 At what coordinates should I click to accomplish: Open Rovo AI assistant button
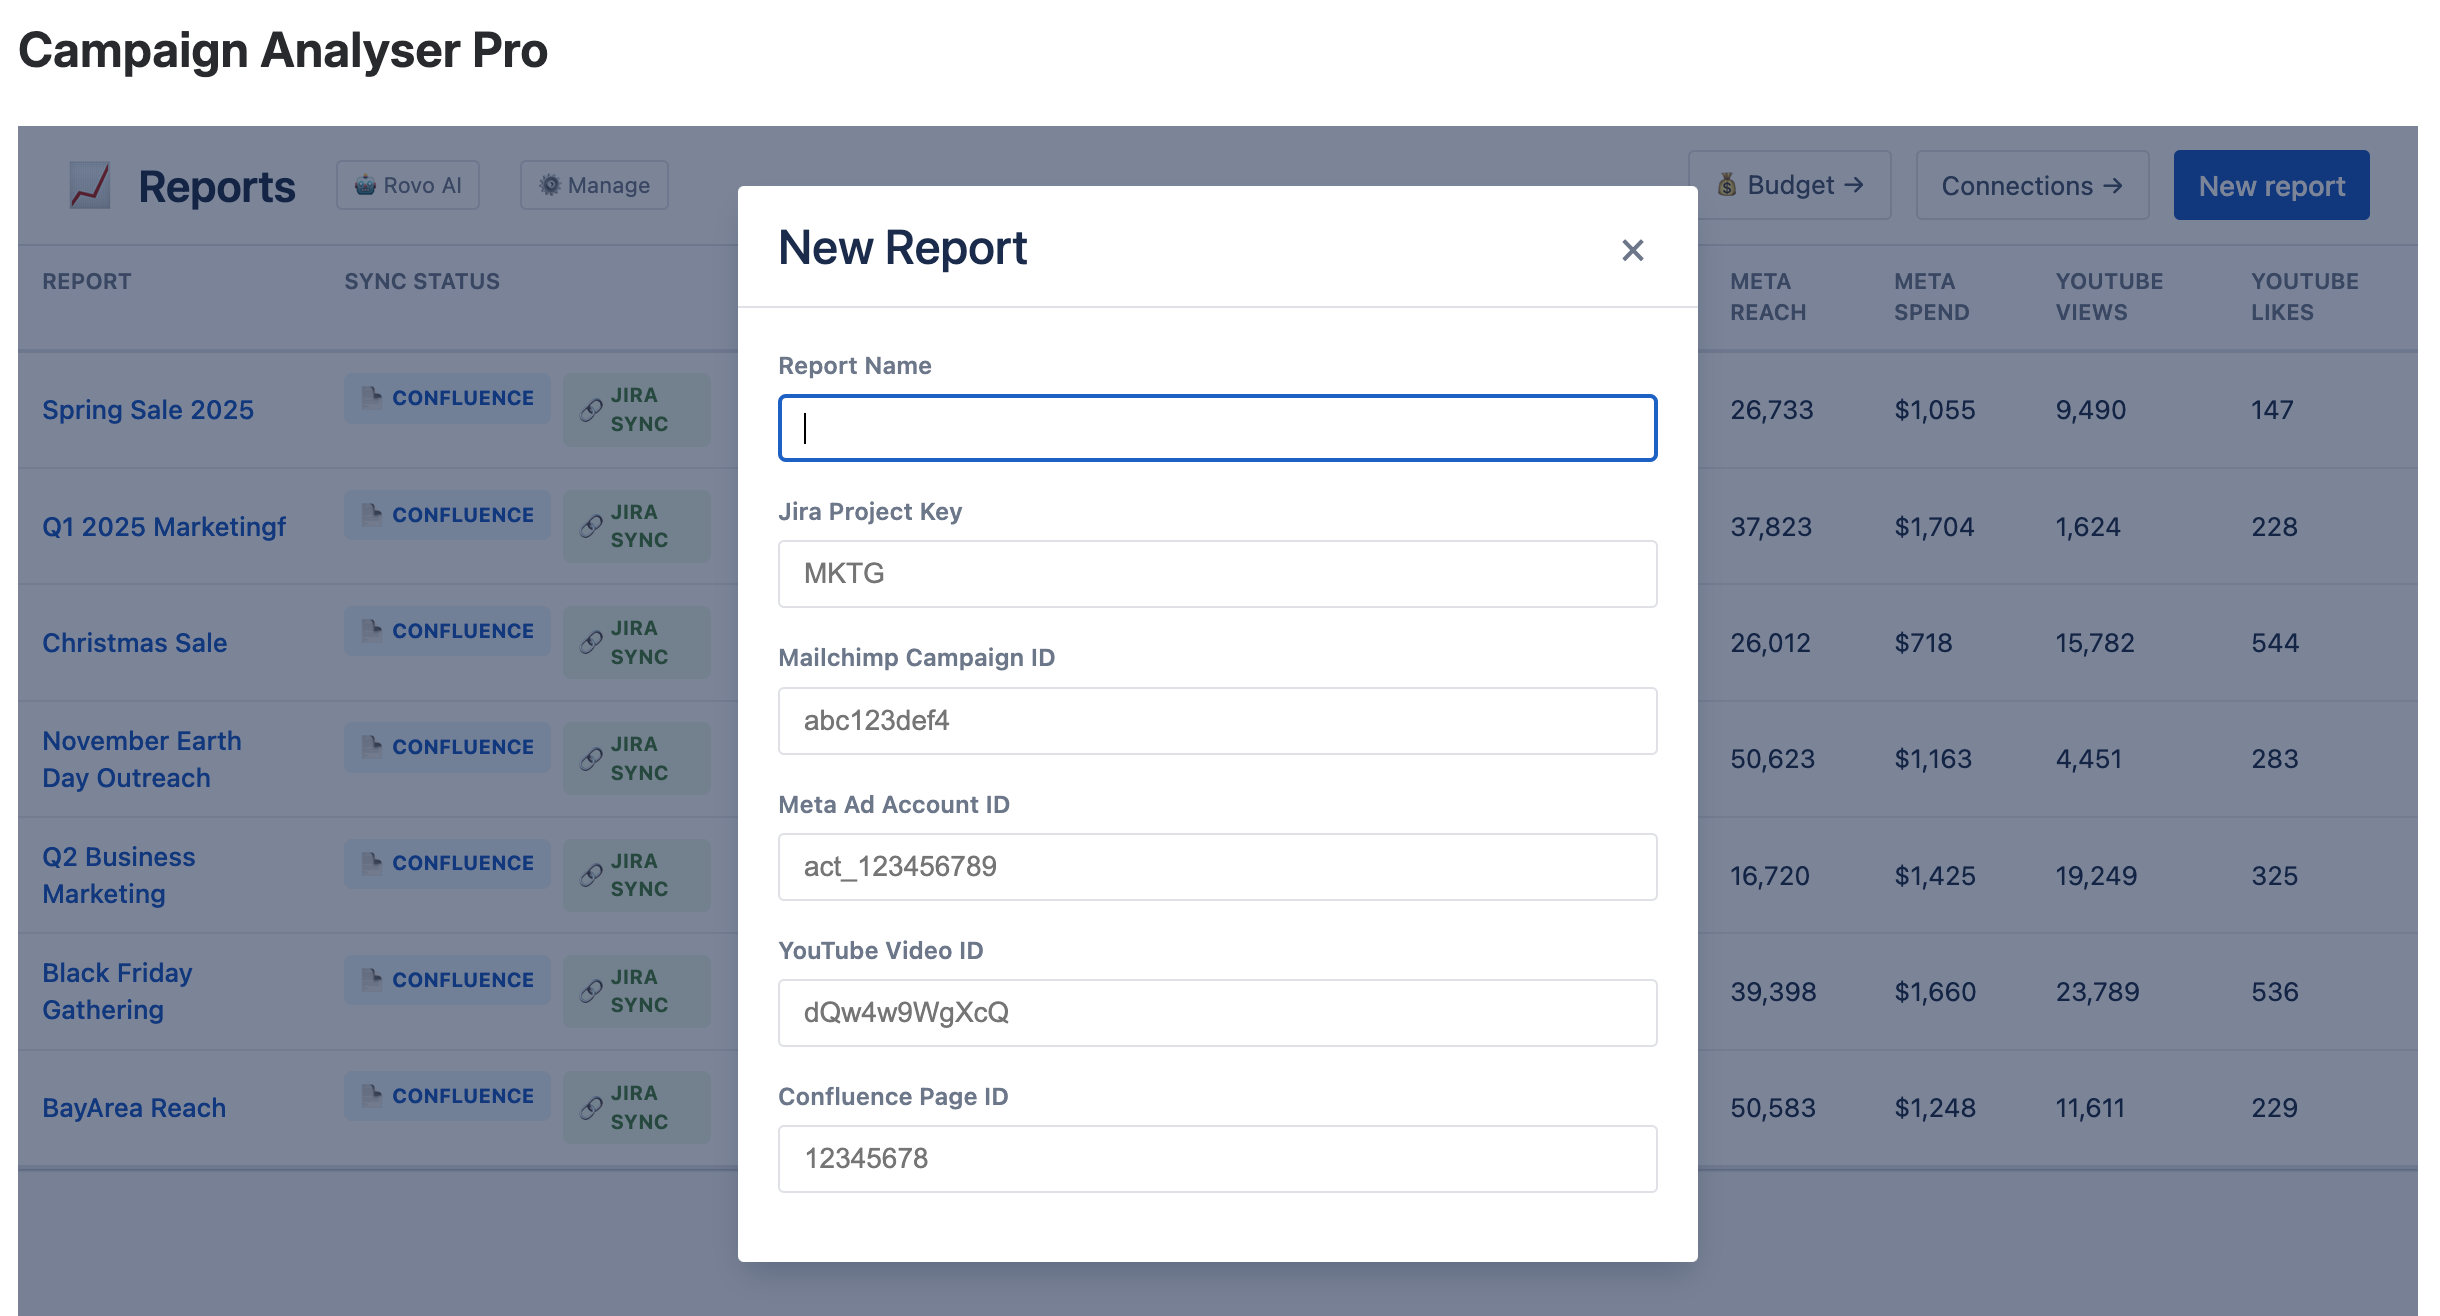[x=408, y=185]
